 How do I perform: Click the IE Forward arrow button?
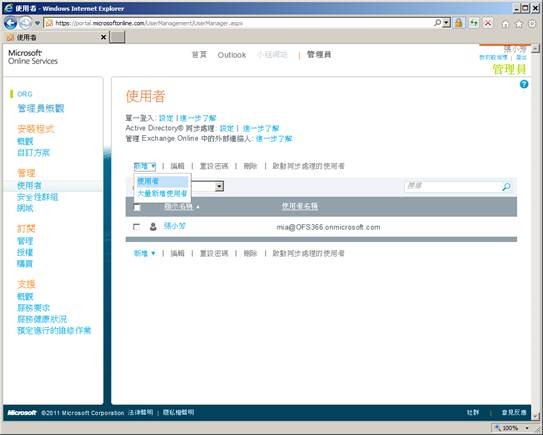[x=25, y=23]
